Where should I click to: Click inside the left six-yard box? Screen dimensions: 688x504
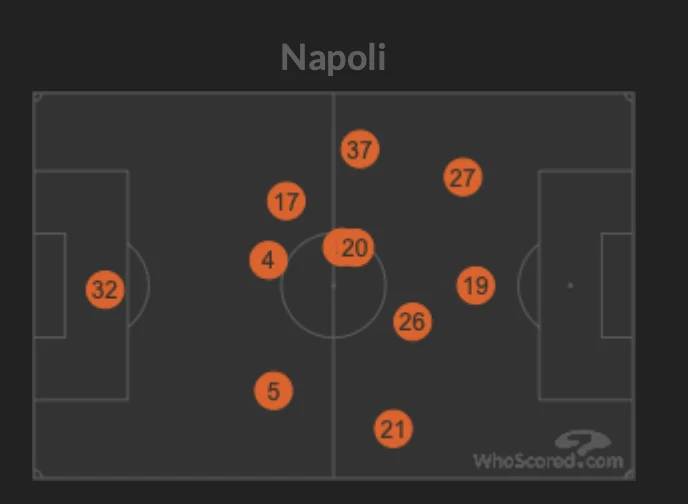50,285
